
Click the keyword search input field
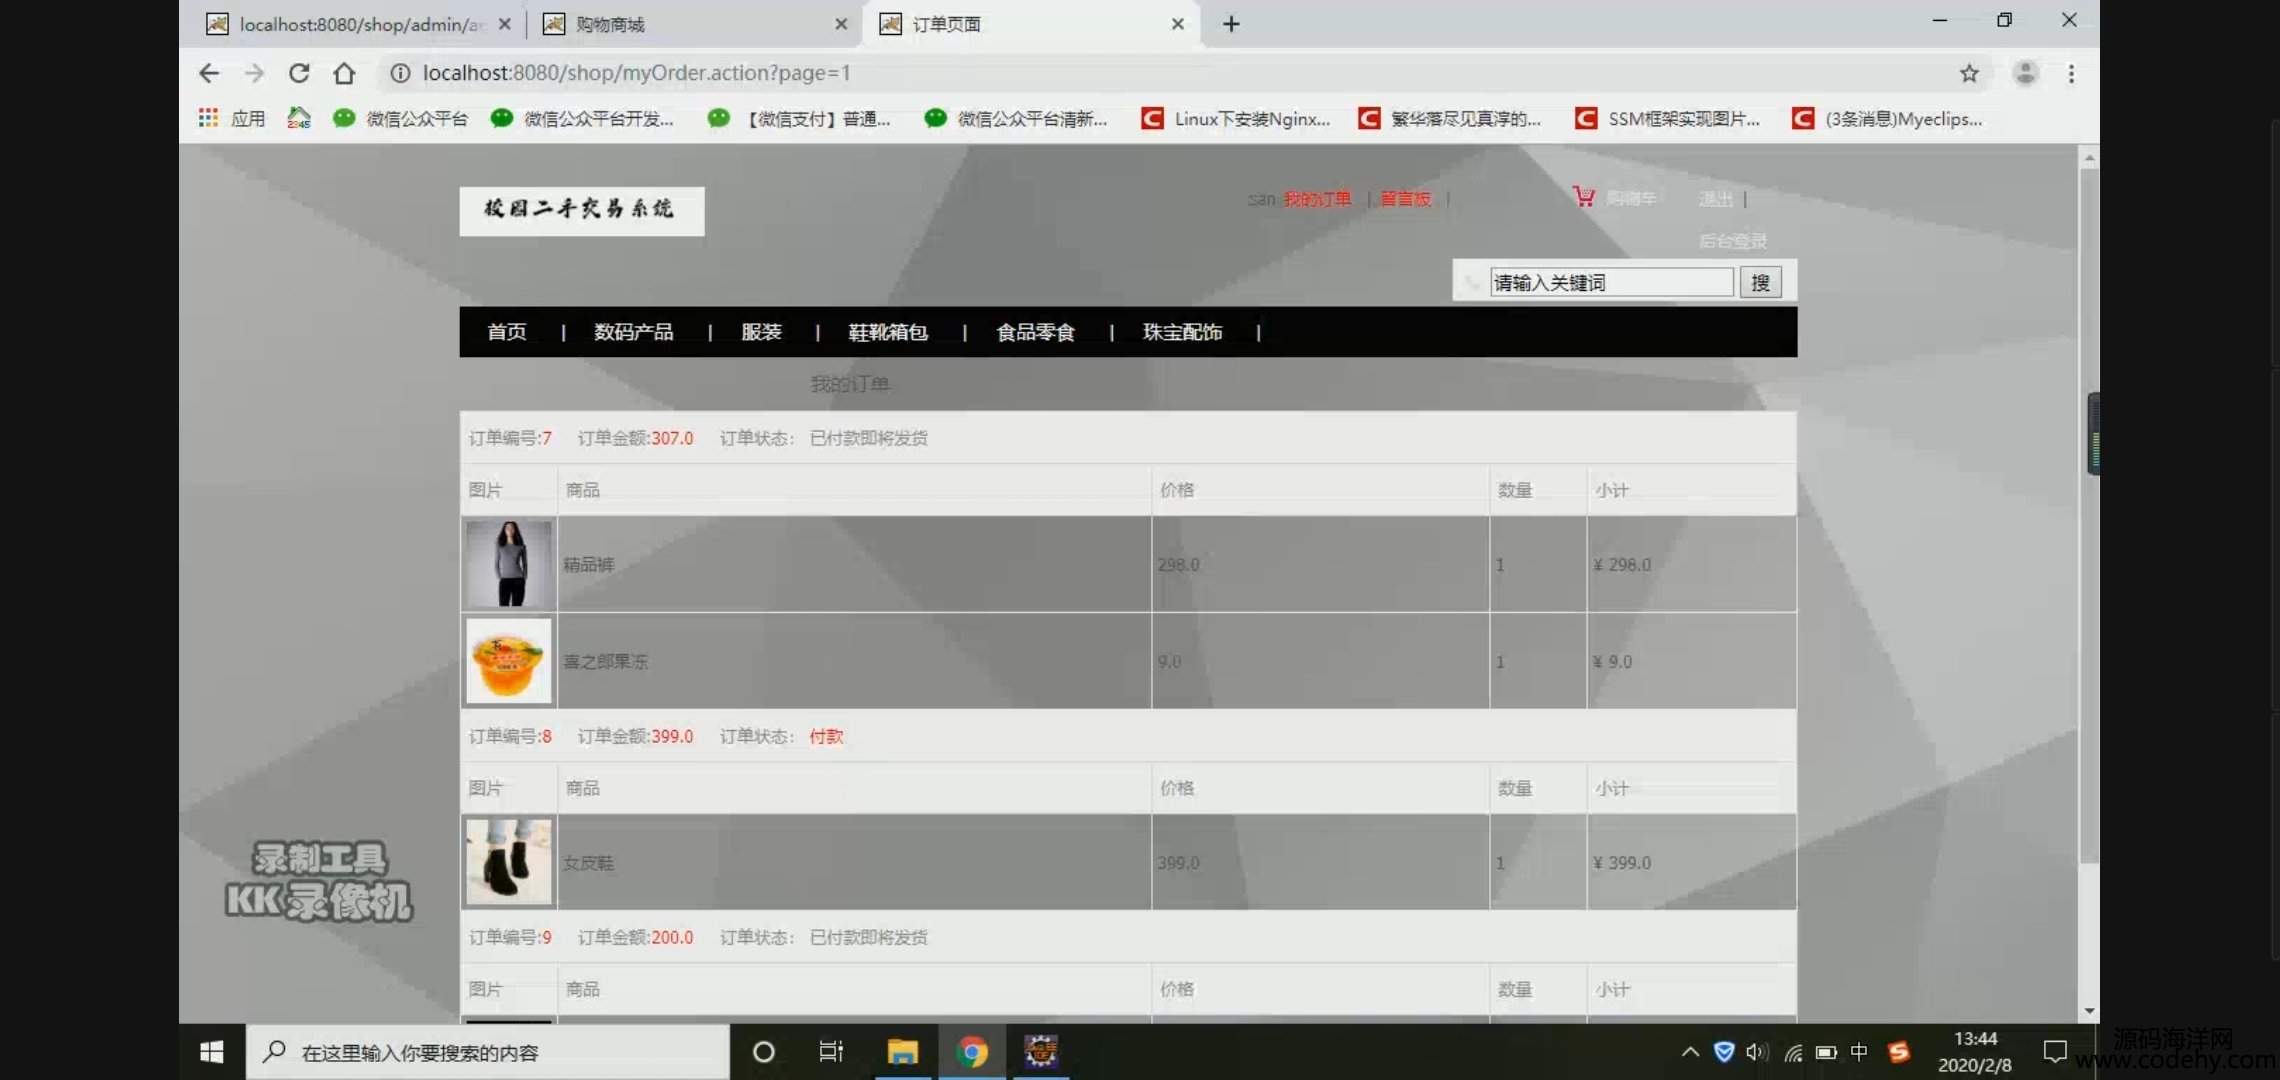point(1611,283)
